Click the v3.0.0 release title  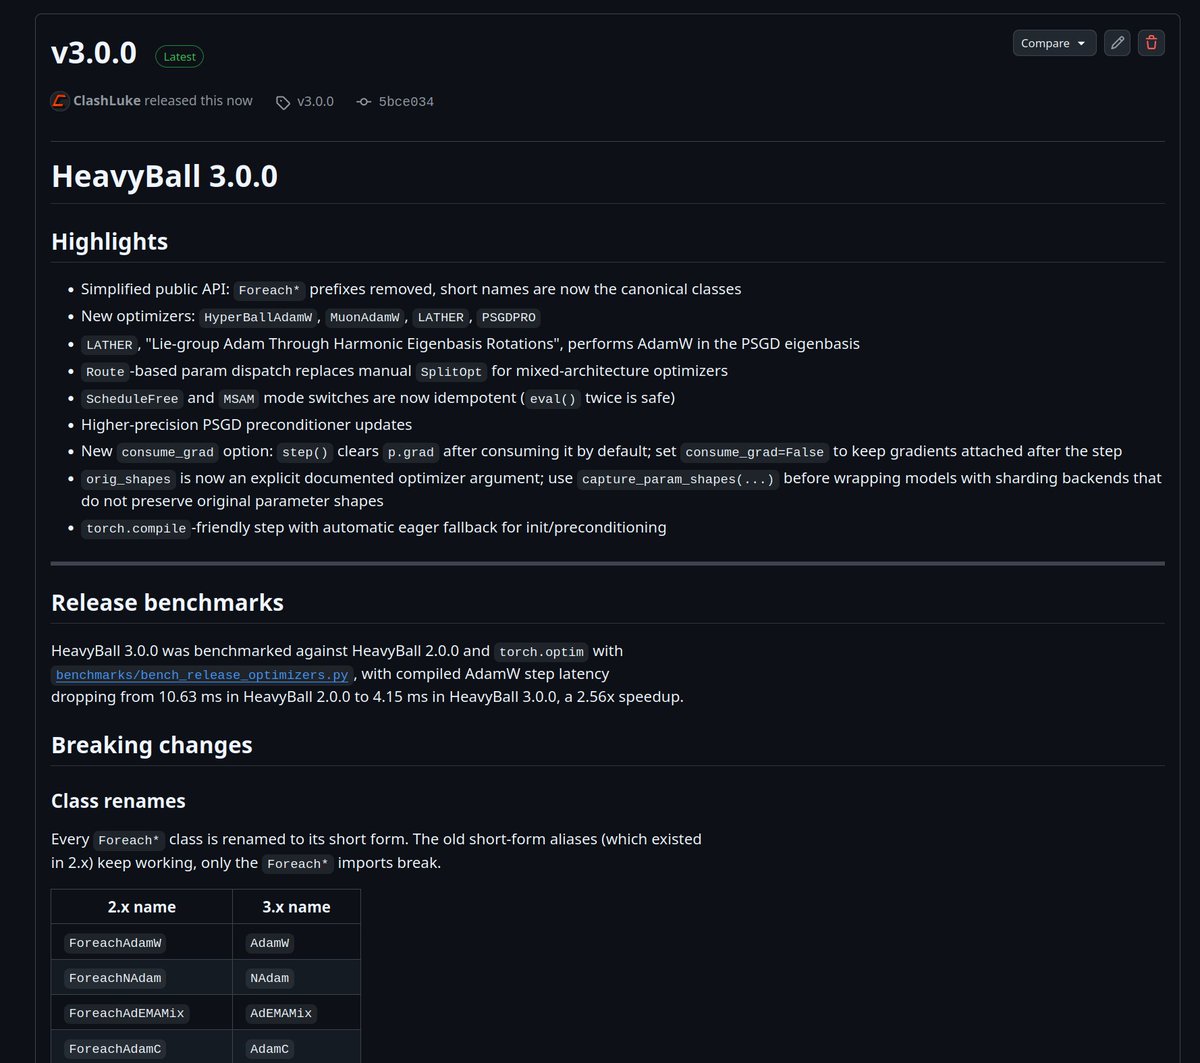point(94,53)
